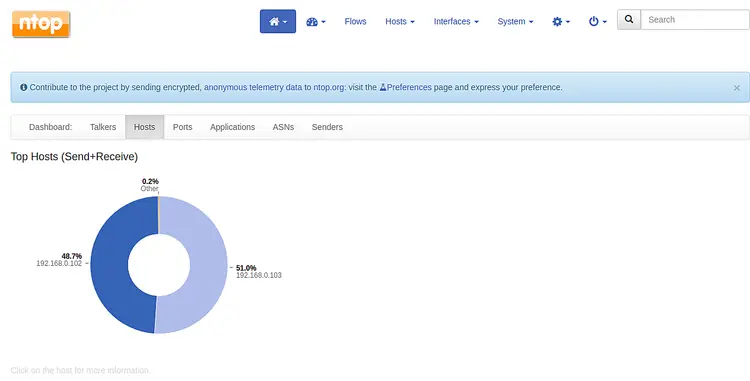Viewport: 750px width, 381px height.
Task: Expand the Interfaces dropdown menu
Action: click(x=456, y=22)
